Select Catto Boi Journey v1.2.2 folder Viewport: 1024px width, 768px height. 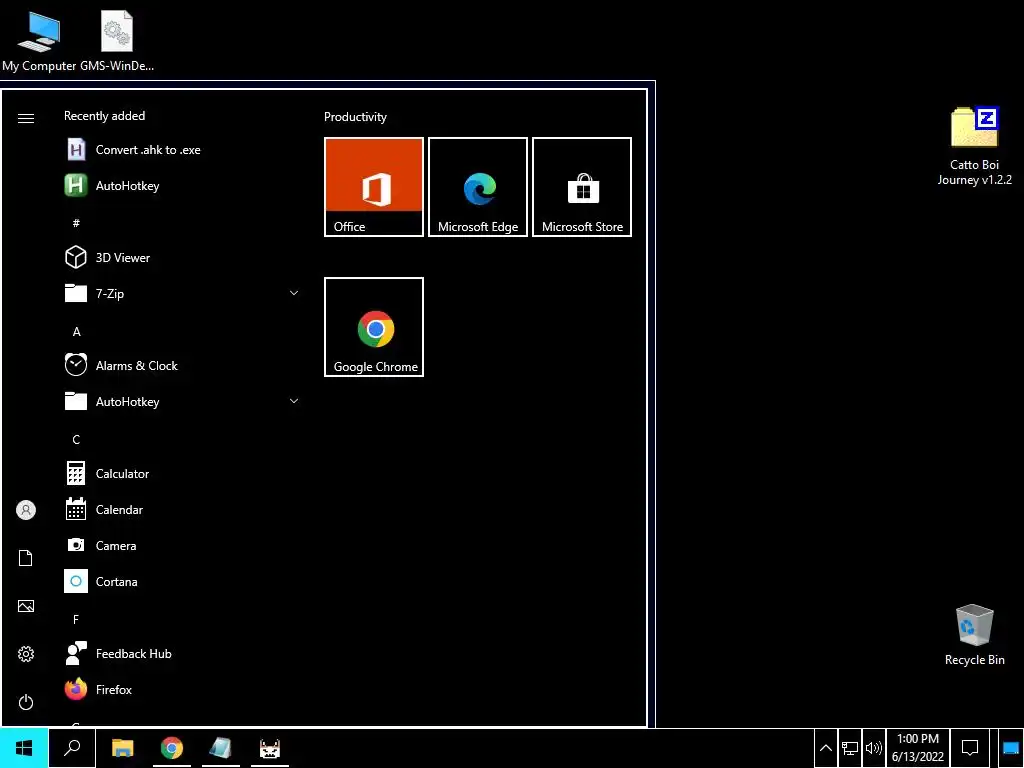pyautogui.click(x=974, y=146)
